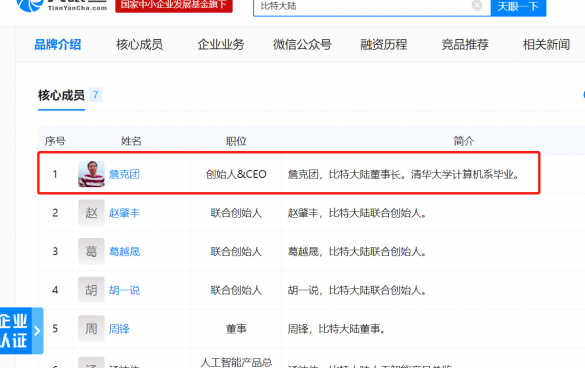Click the 胡 avatar icon
The image size is (585, 368).
91,290
